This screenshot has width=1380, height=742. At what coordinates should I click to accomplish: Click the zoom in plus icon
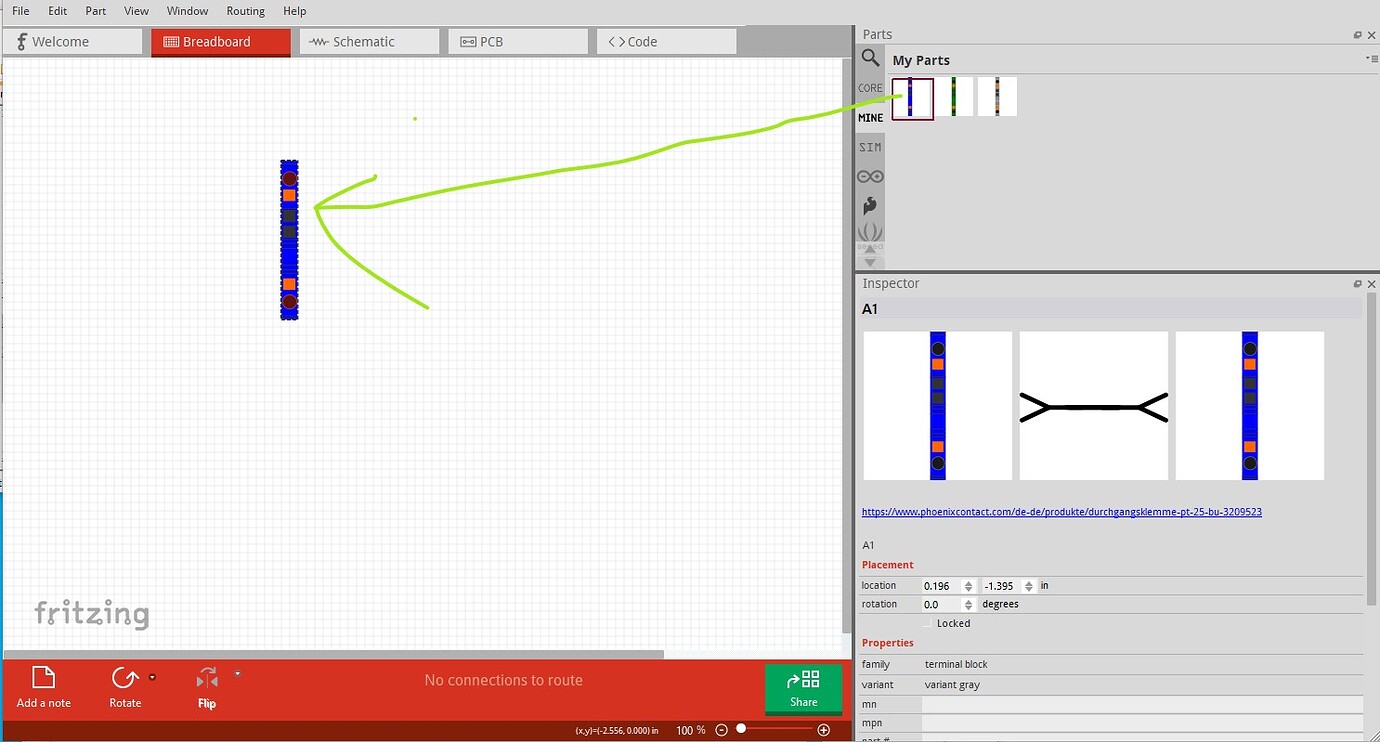pyautogui.click(x=824, y=730)
